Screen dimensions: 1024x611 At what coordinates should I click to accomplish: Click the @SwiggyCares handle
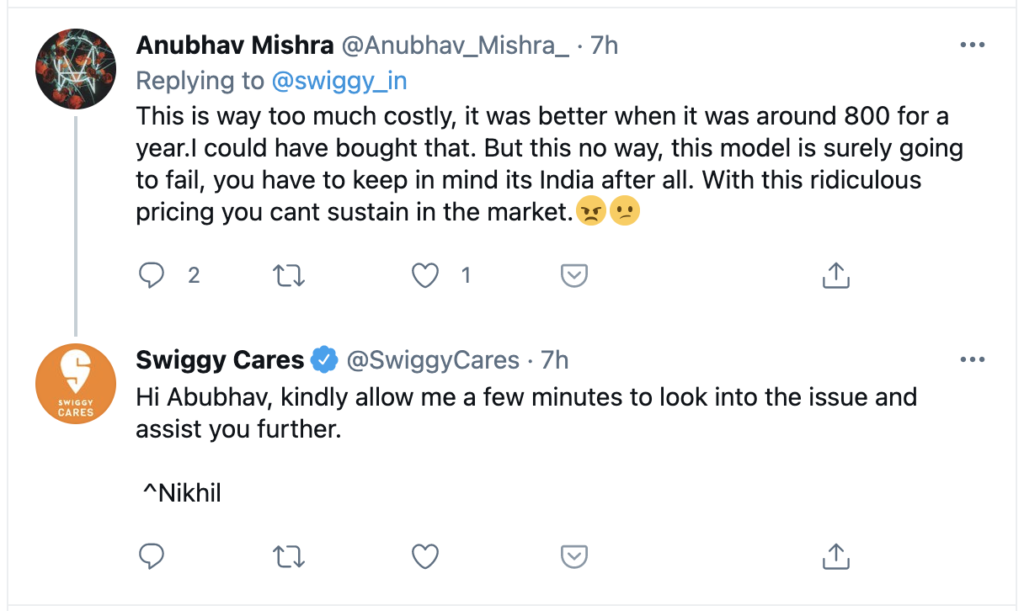click(432, 359)
